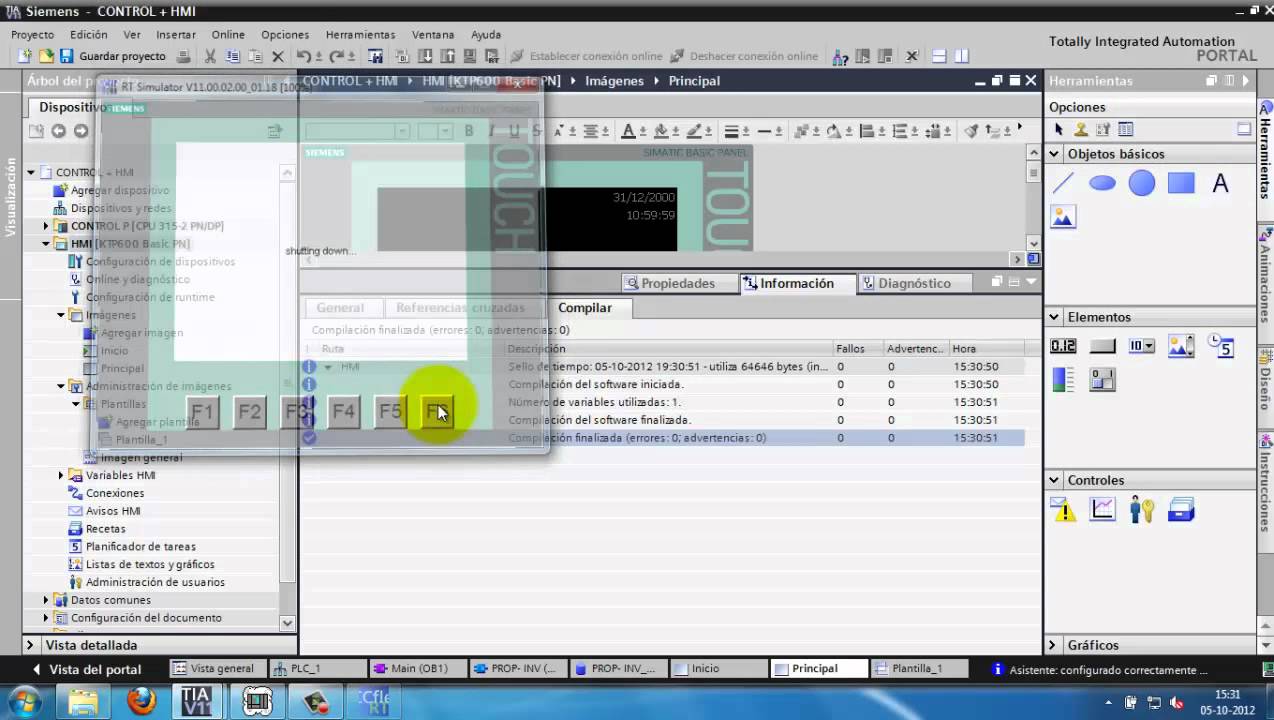Expand Datos comunes tree node

(46, 600)
